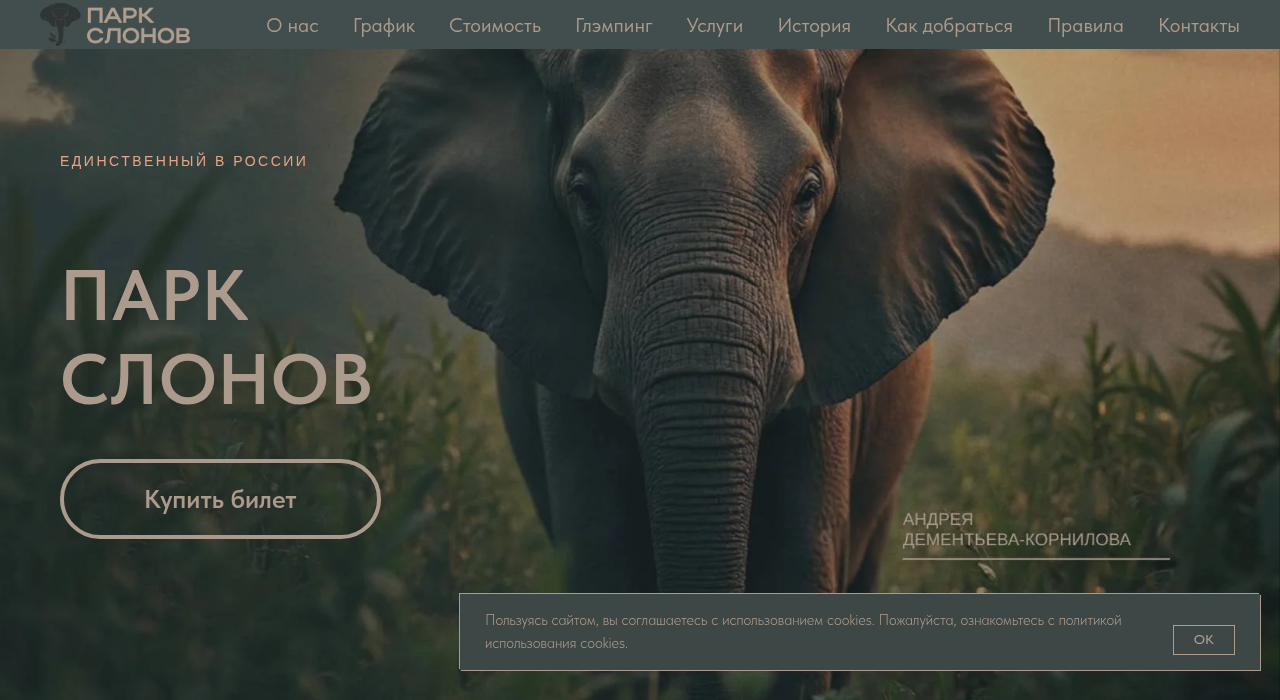Click the Парк Слонов elephant logo

pos(115,24)
